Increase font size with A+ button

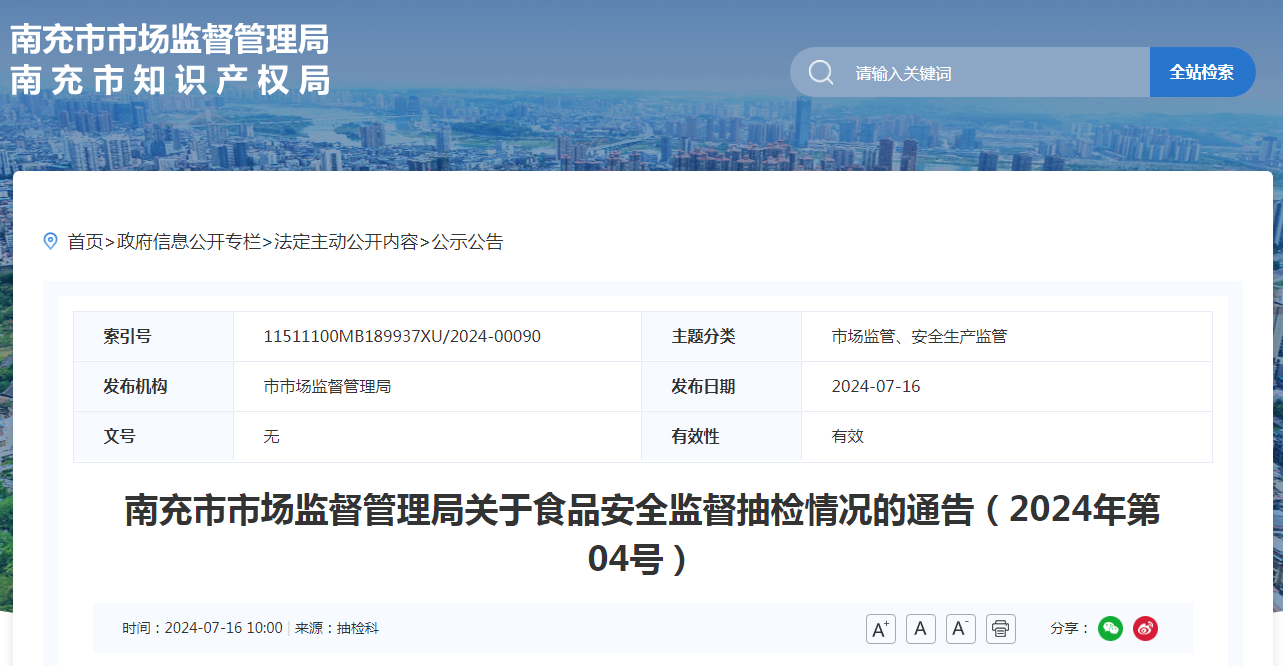(880, 629)
